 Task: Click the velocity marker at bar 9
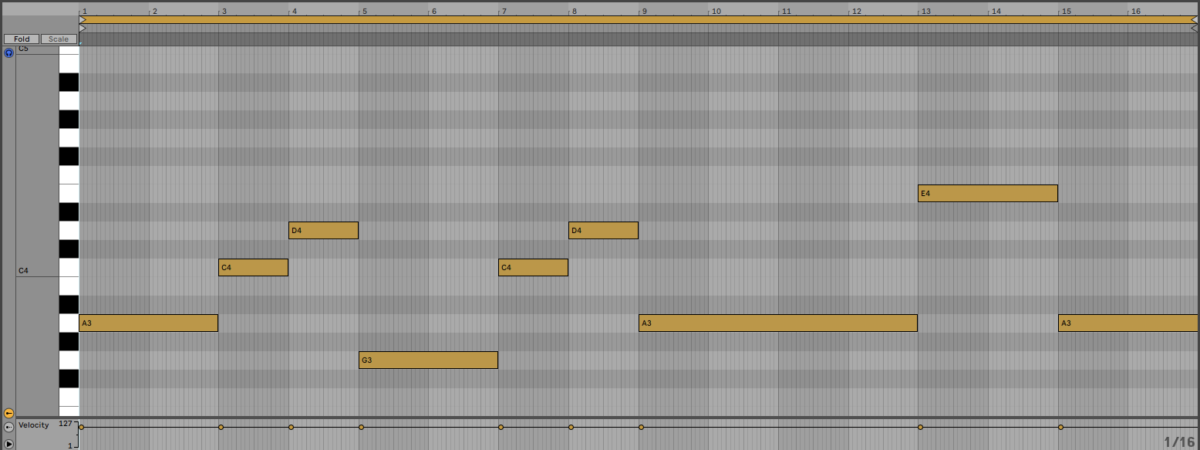[641, 427]
